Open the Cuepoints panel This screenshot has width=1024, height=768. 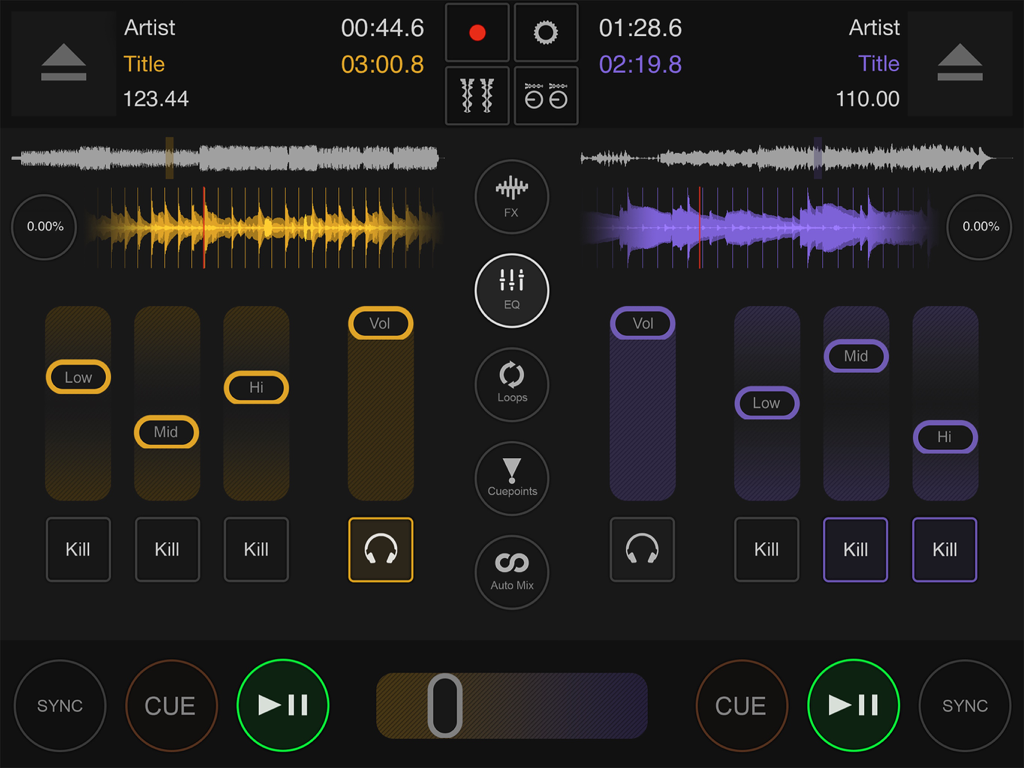[x=511, y=478]
